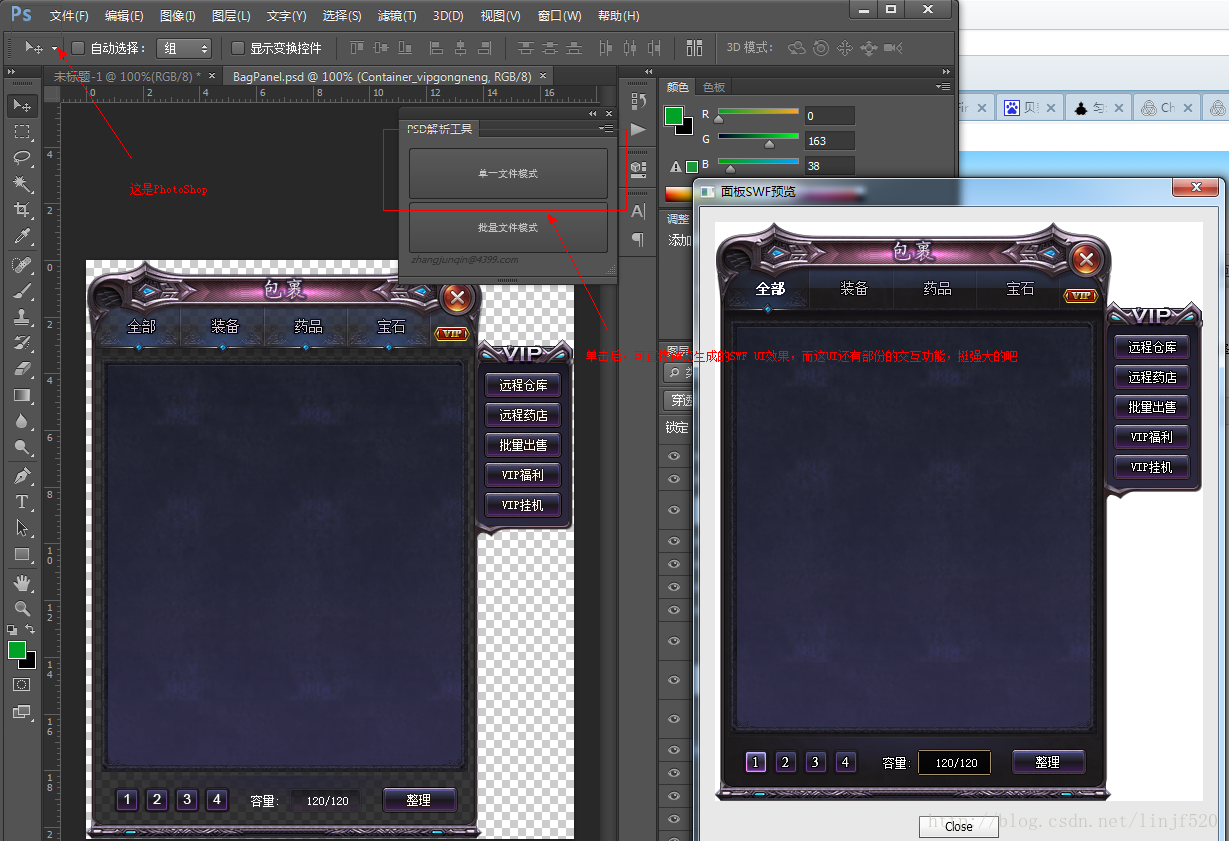Image resolution: width=1229 pixels, height=841 pixels.
Task: Open the 滤镜(T) menu
Action: point(397,16)
